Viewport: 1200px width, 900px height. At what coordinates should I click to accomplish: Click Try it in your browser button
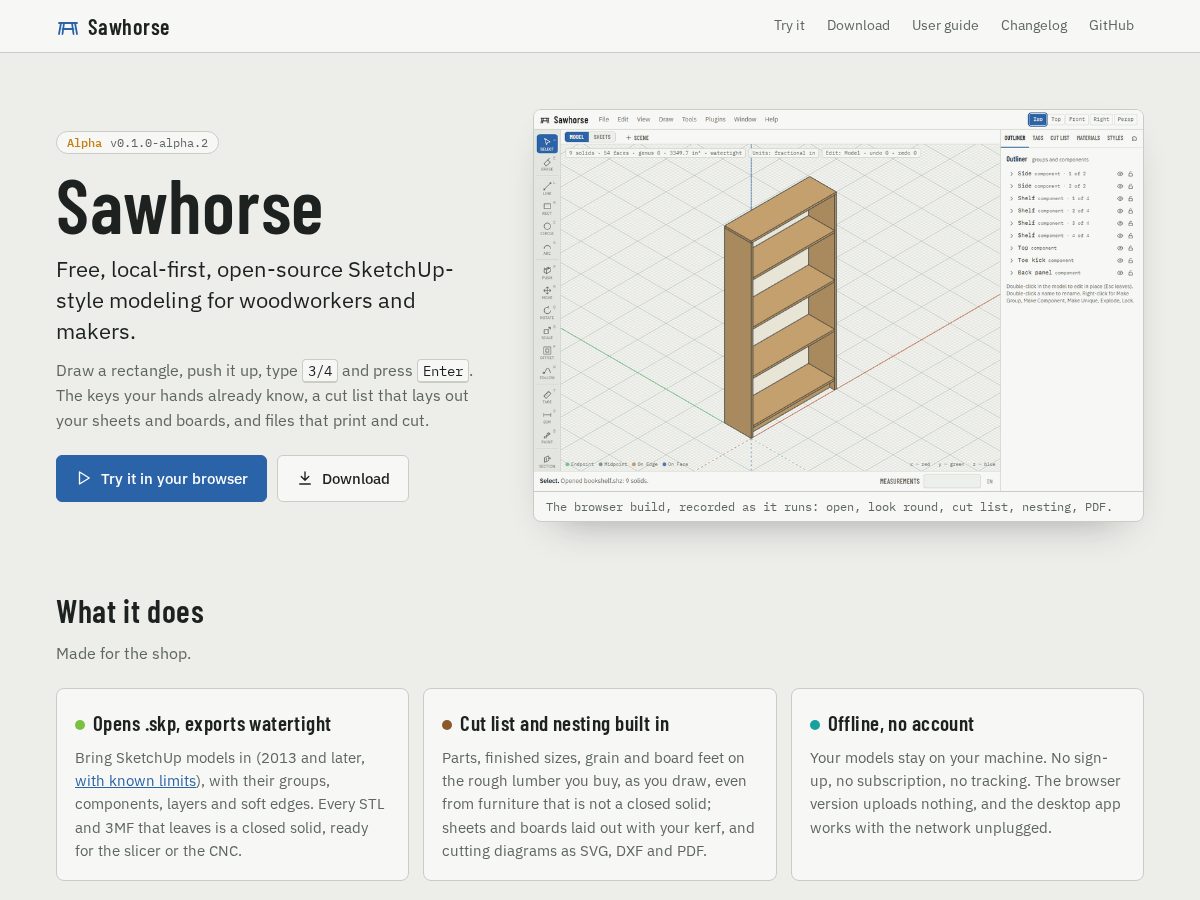(161, 478)
